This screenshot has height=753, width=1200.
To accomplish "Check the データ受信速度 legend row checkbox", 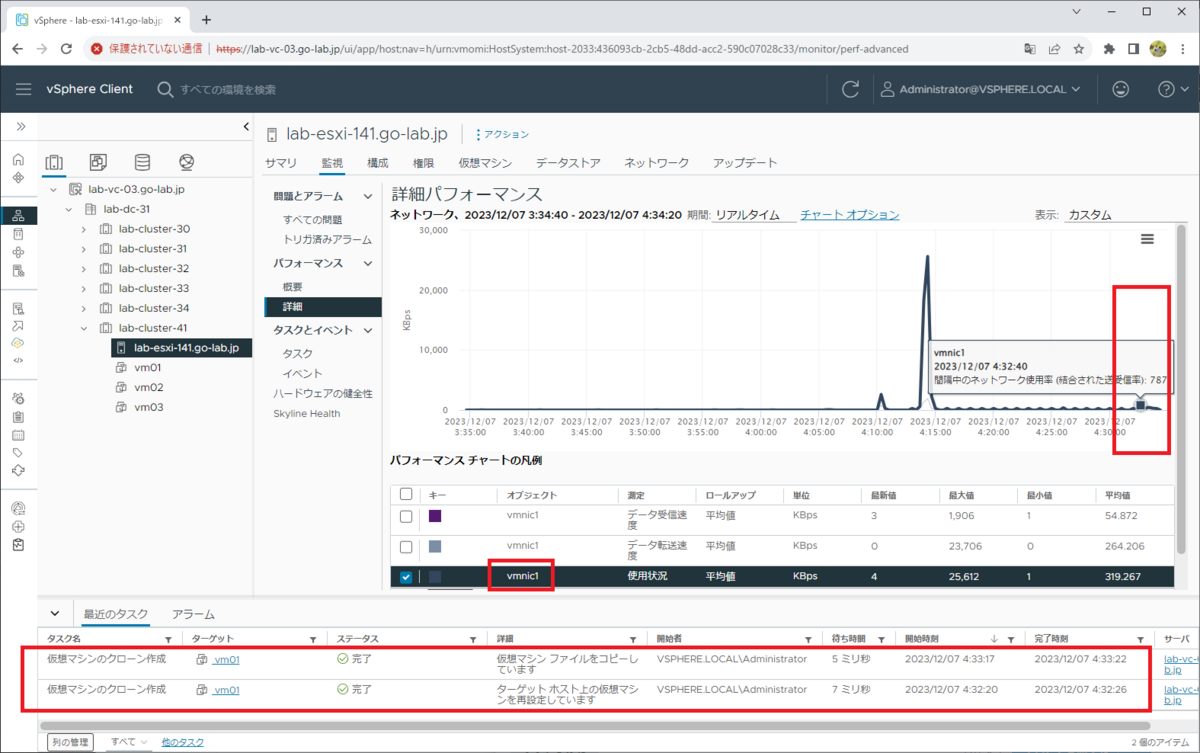I will [406, 516].
